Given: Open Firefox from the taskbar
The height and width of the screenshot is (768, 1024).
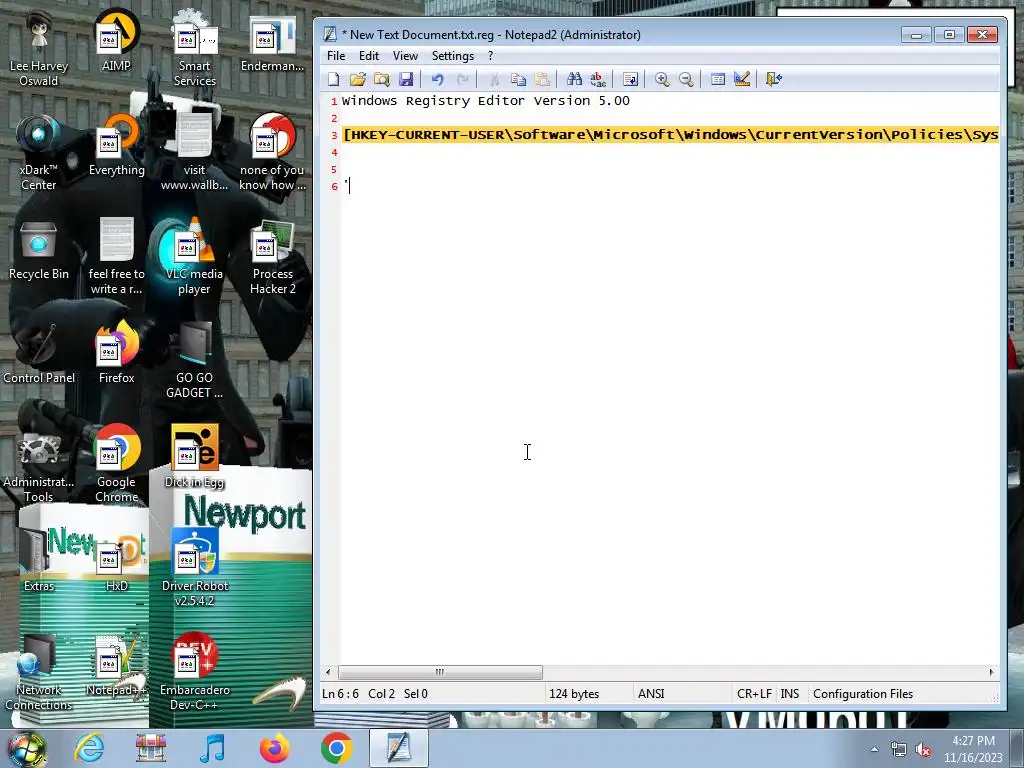Looking at the screenshot, I should (x=274, y=748).
